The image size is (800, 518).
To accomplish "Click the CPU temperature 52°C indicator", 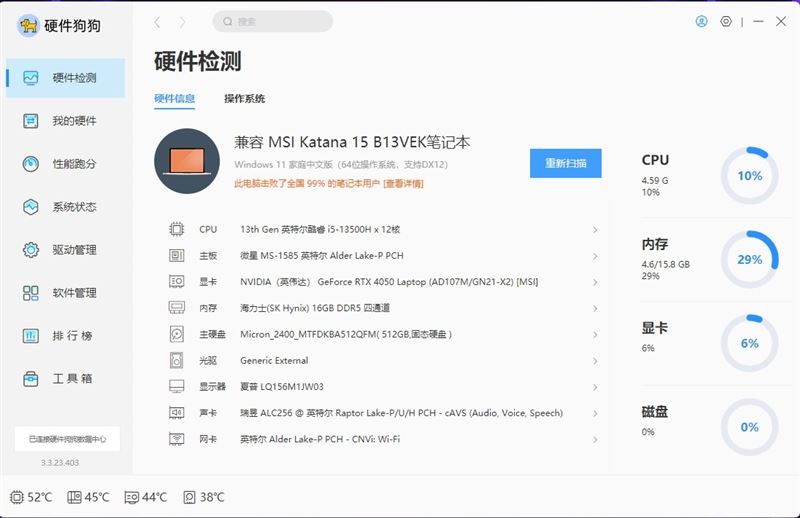I will pos(31,497).
